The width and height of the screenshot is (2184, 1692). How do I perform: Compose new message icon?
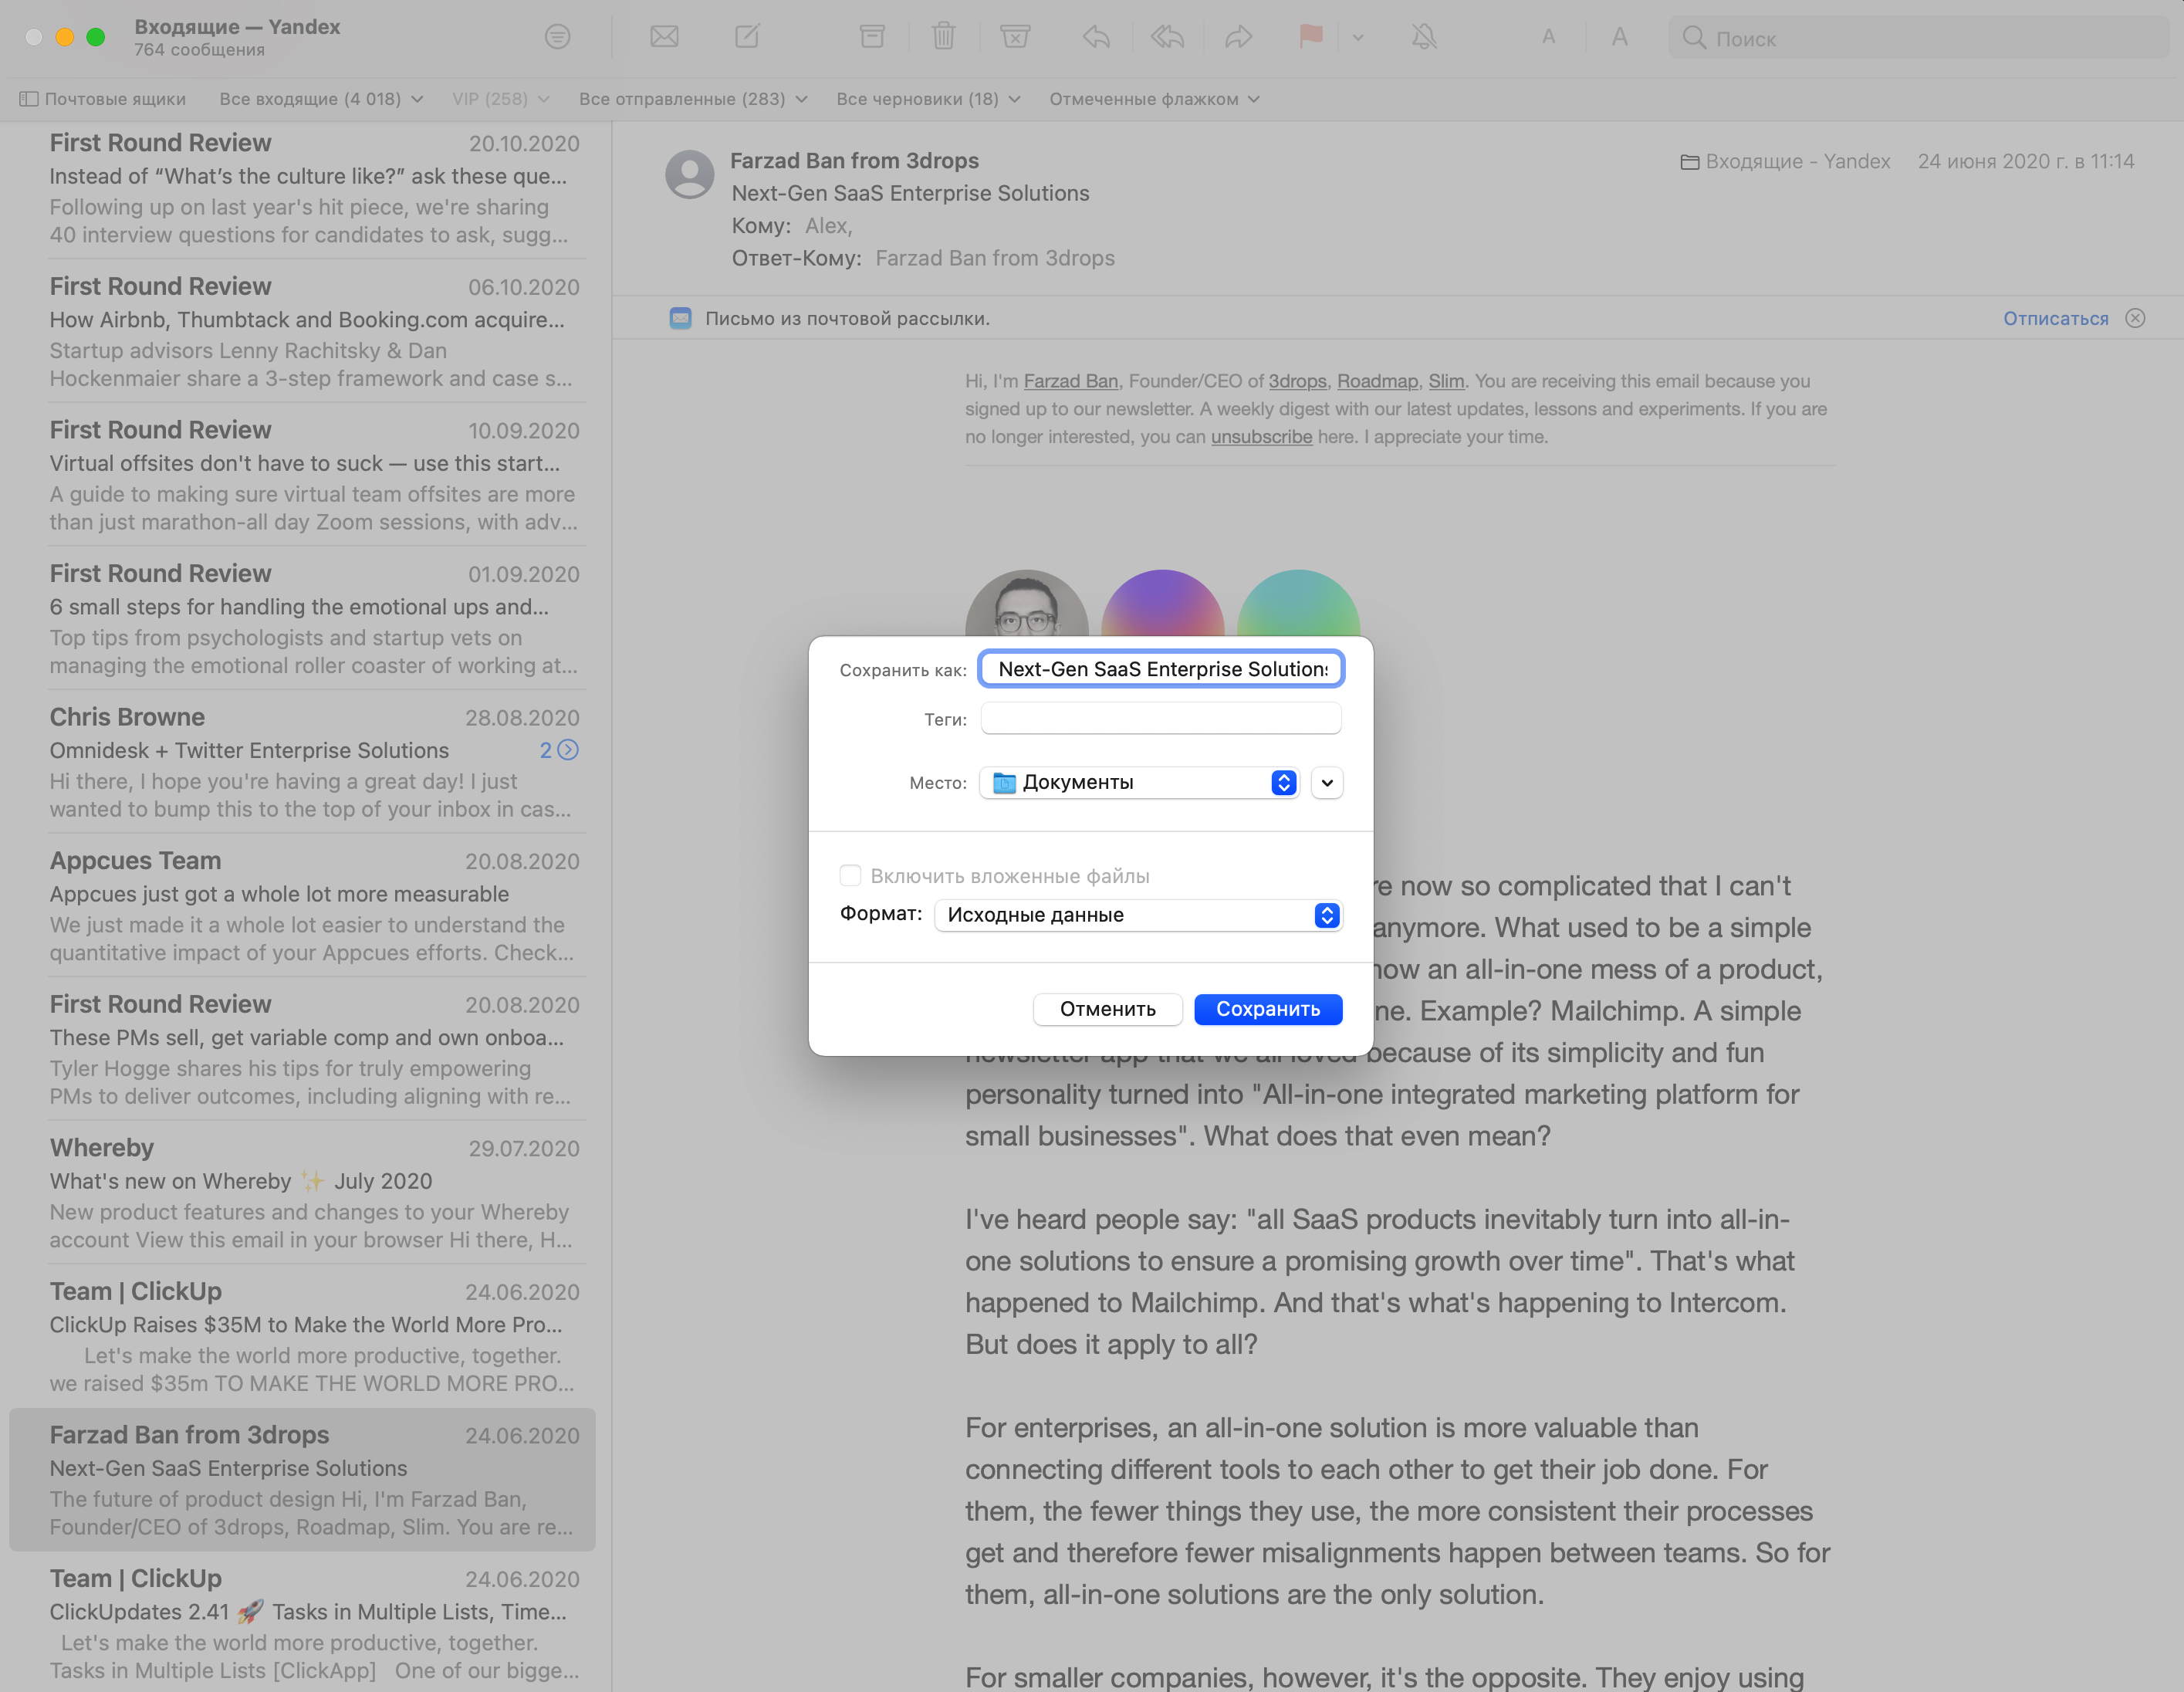[x=747, y=37]
